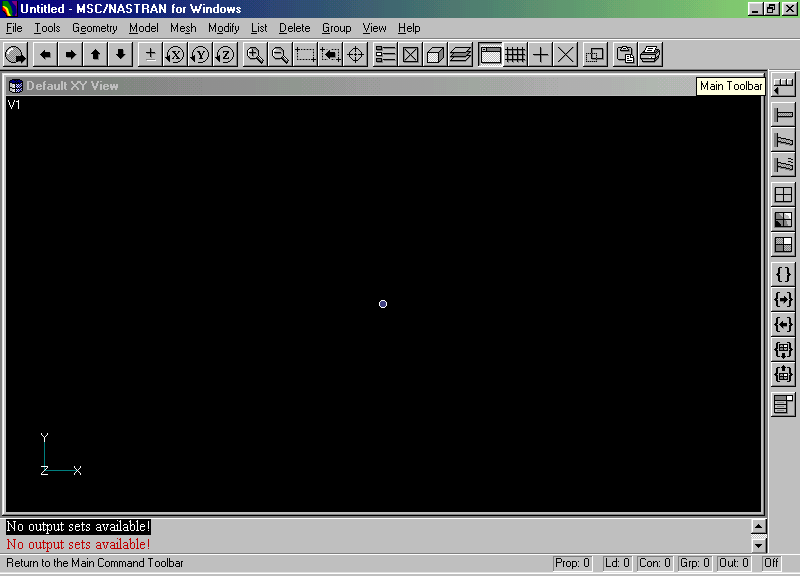The height and width of the screenshot is (576, 800).
Task: Open the Geometry menu
Action: tap(94, 28)
